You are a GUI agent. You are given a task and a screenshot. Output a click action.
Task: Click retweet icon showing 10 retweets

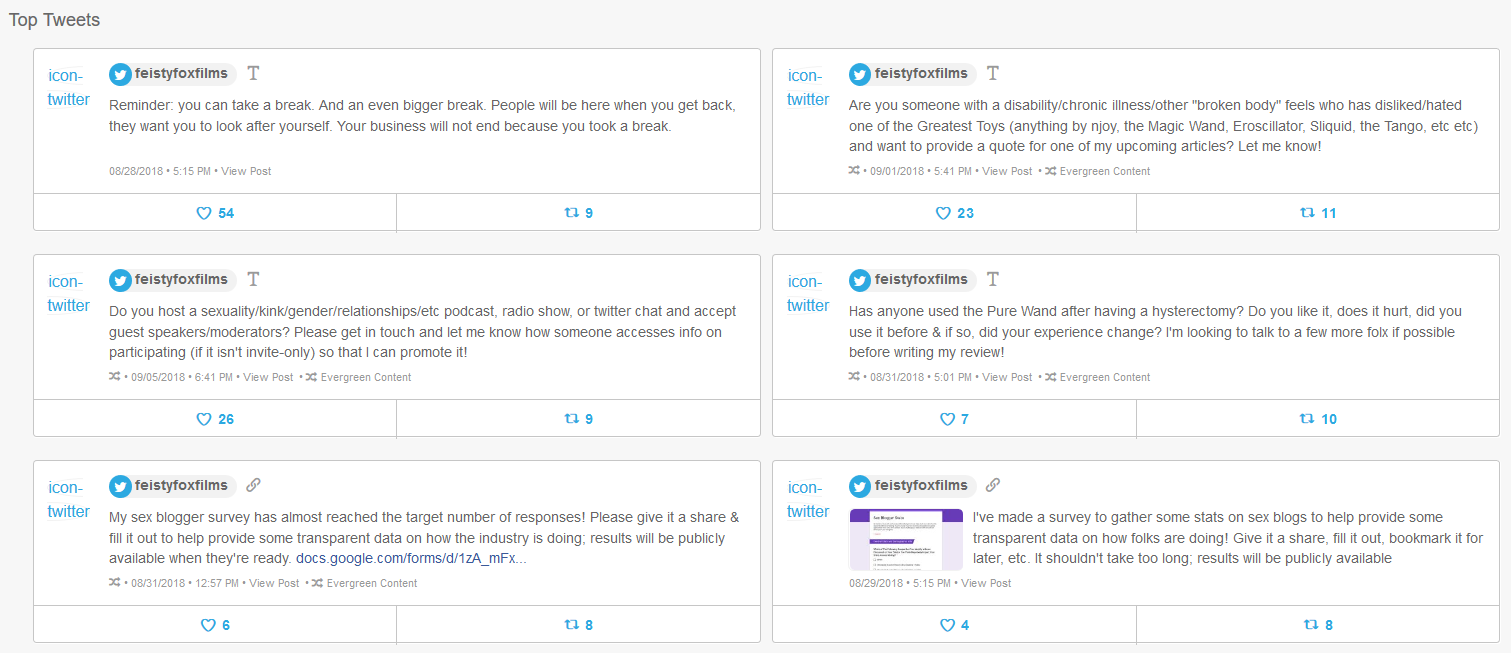pyautogui.click(x=1307, y=419)
